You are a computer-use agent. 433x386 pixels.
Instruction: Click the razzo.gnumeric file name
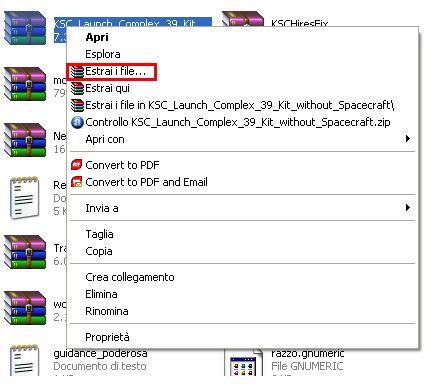[x=308, y=353]
